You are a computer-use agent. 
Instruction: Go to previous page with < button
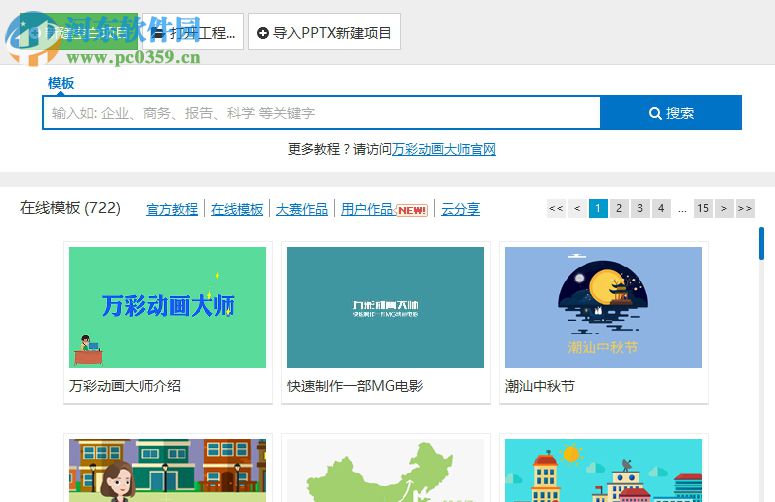[577, 209]
